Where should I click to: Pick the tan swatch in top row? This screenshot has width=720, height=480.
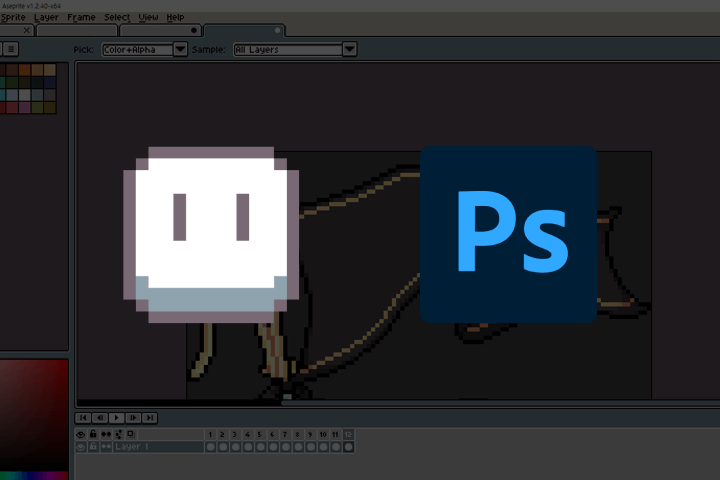coord(50,70)
